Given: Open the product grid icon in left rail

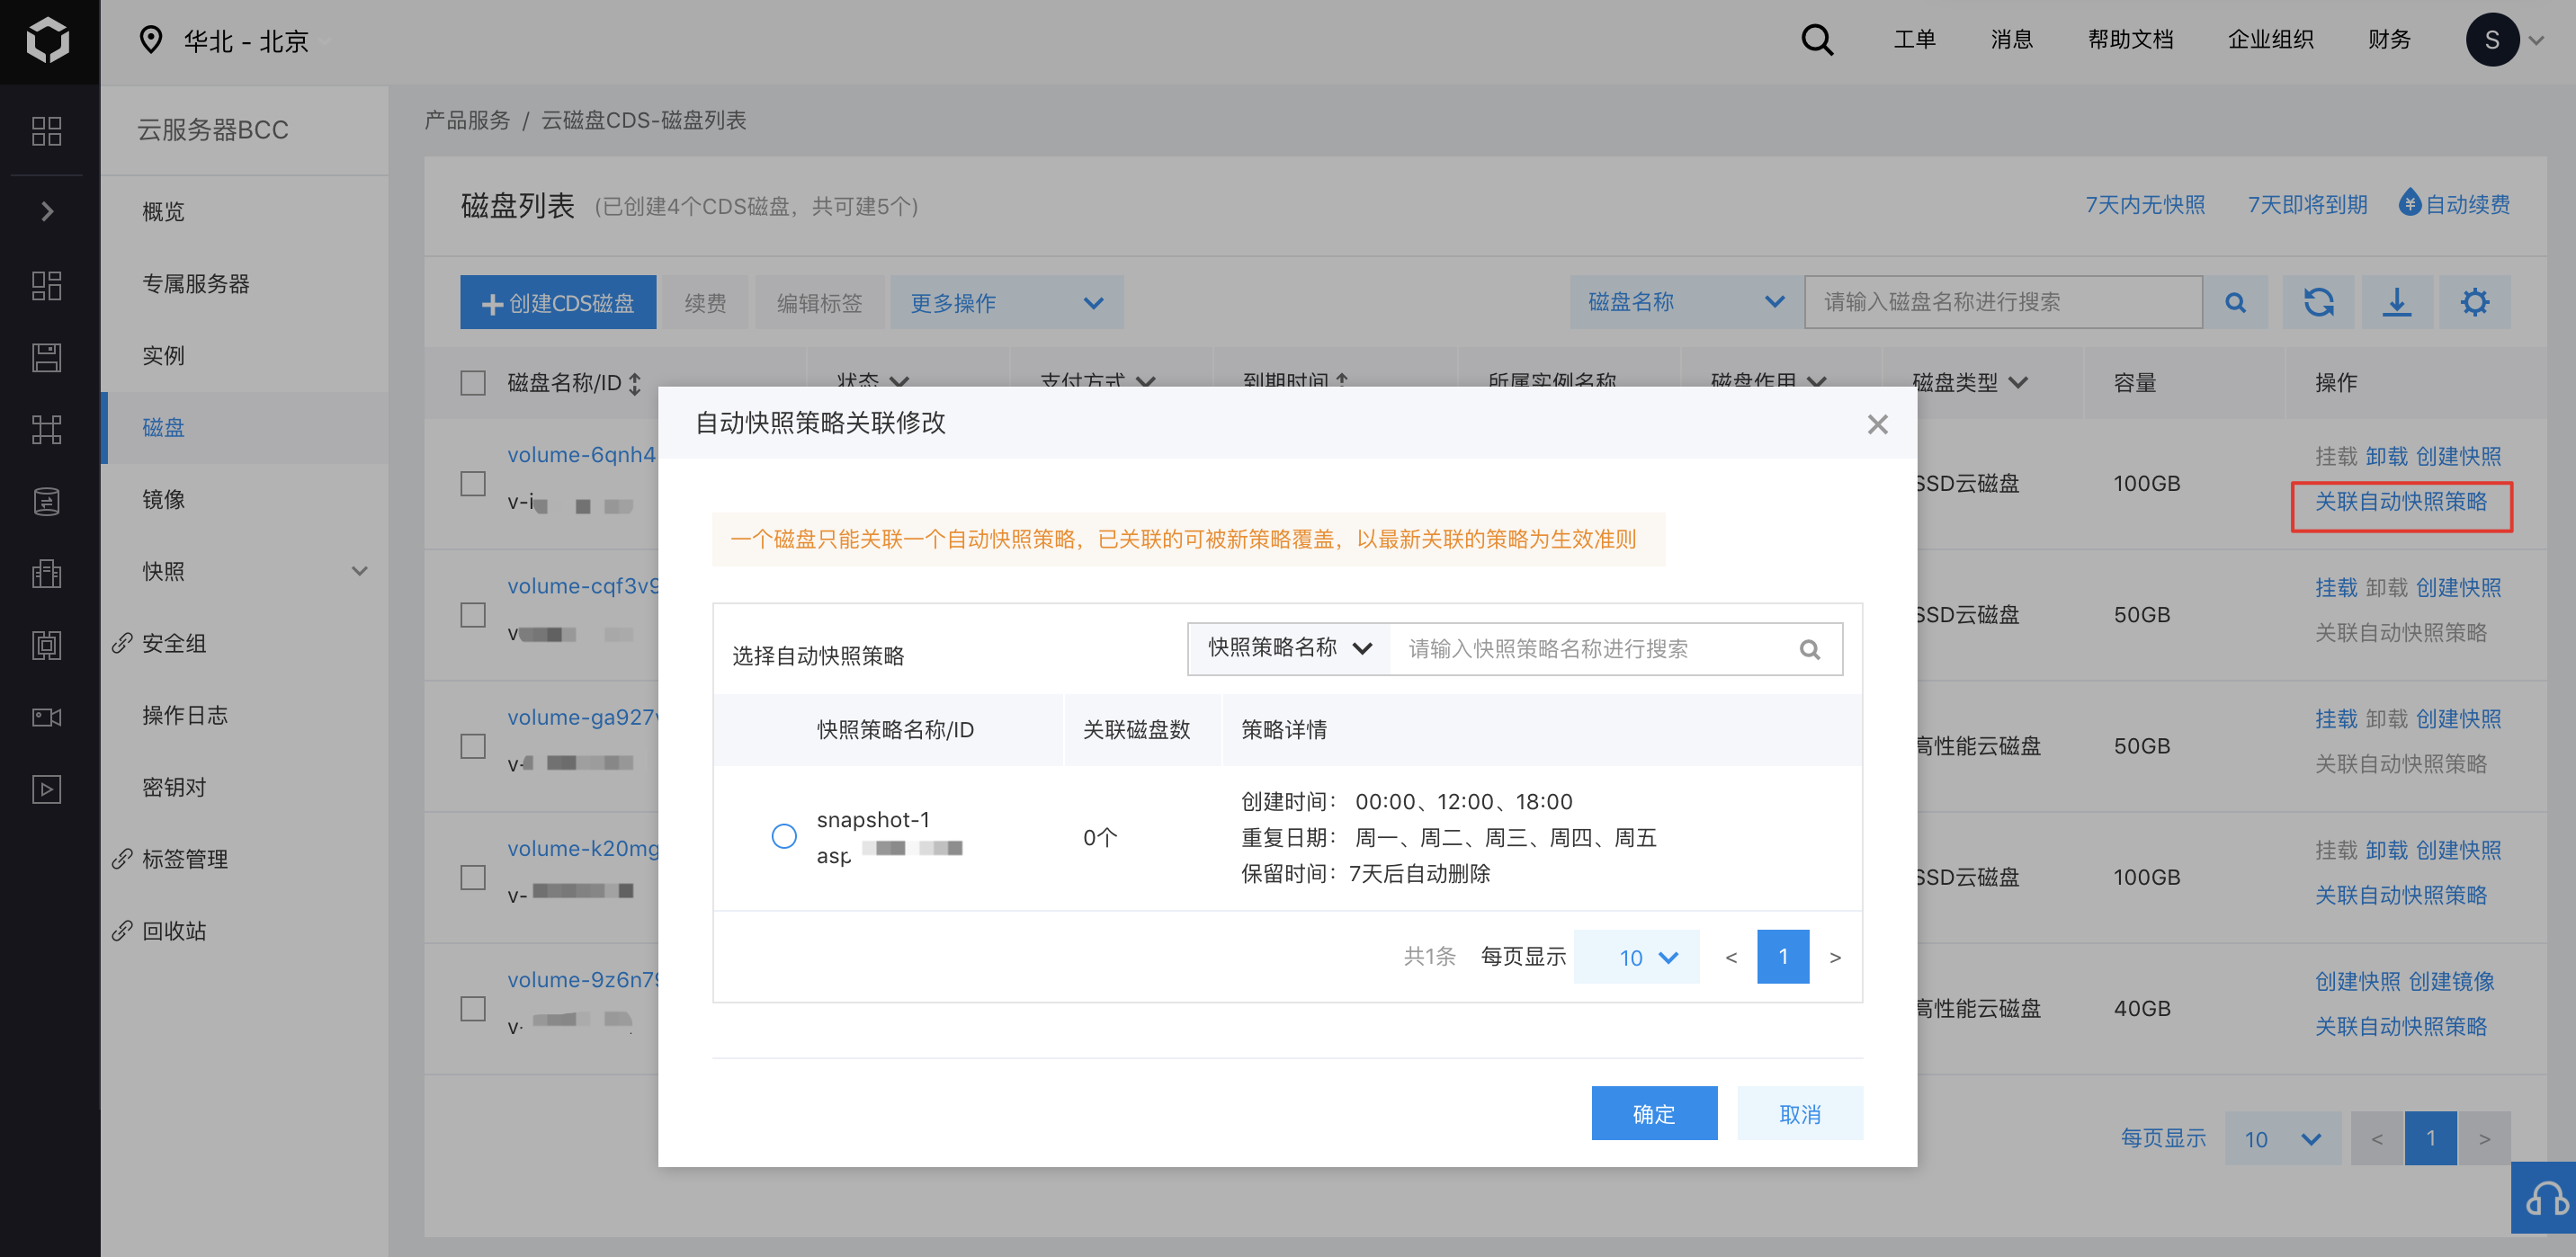Looking at the screenshot, I should pyautogui.click(x=47, y=131).
